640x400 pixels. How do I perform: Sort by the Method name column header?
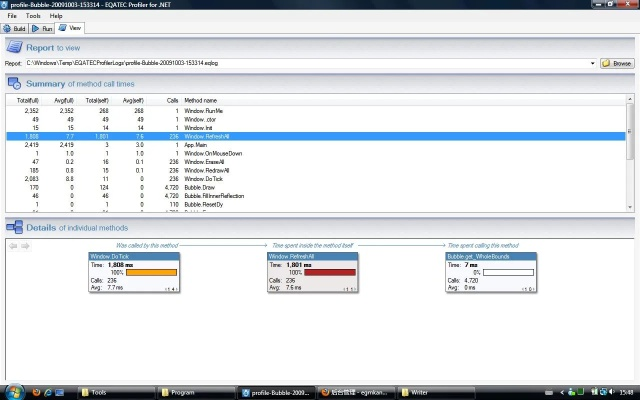[201, 101]
